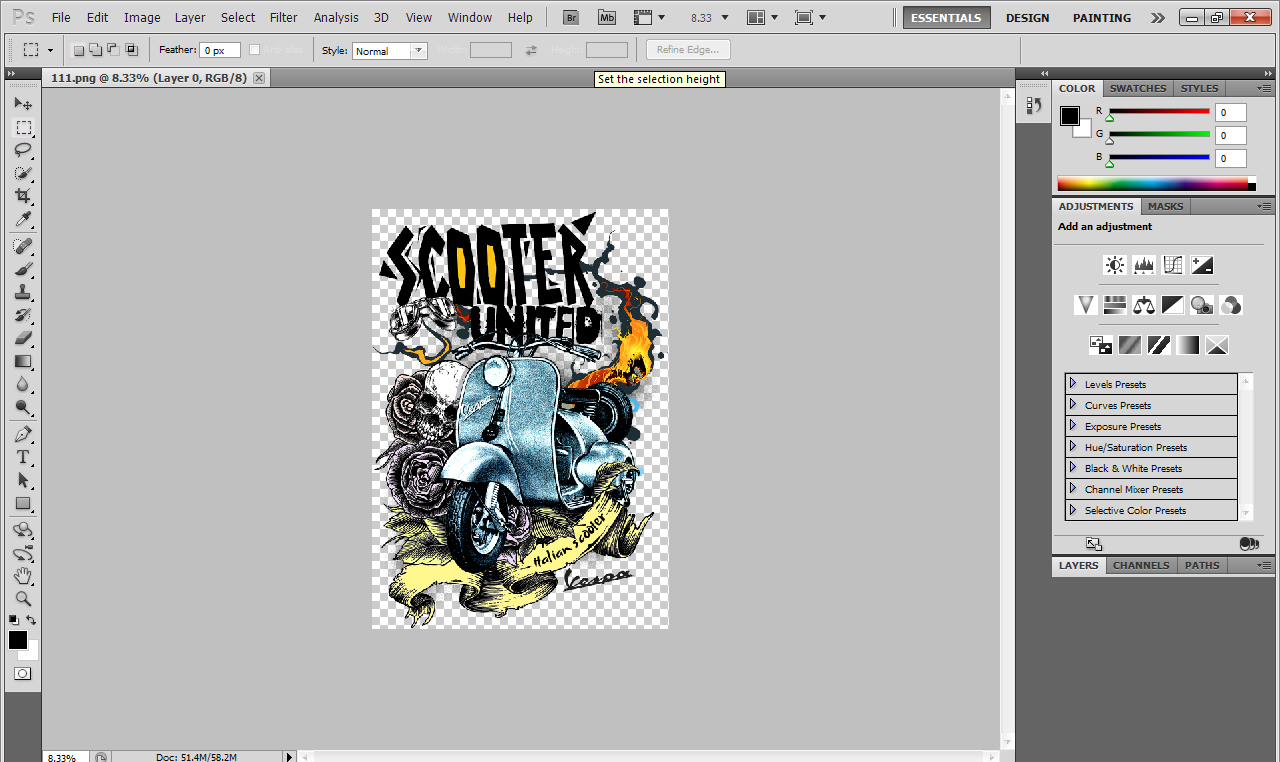Viewport: 1280px width, 762px height.
Task: Toggle expanded view of Adjustments panel
Action: [x=1094, y=544]
